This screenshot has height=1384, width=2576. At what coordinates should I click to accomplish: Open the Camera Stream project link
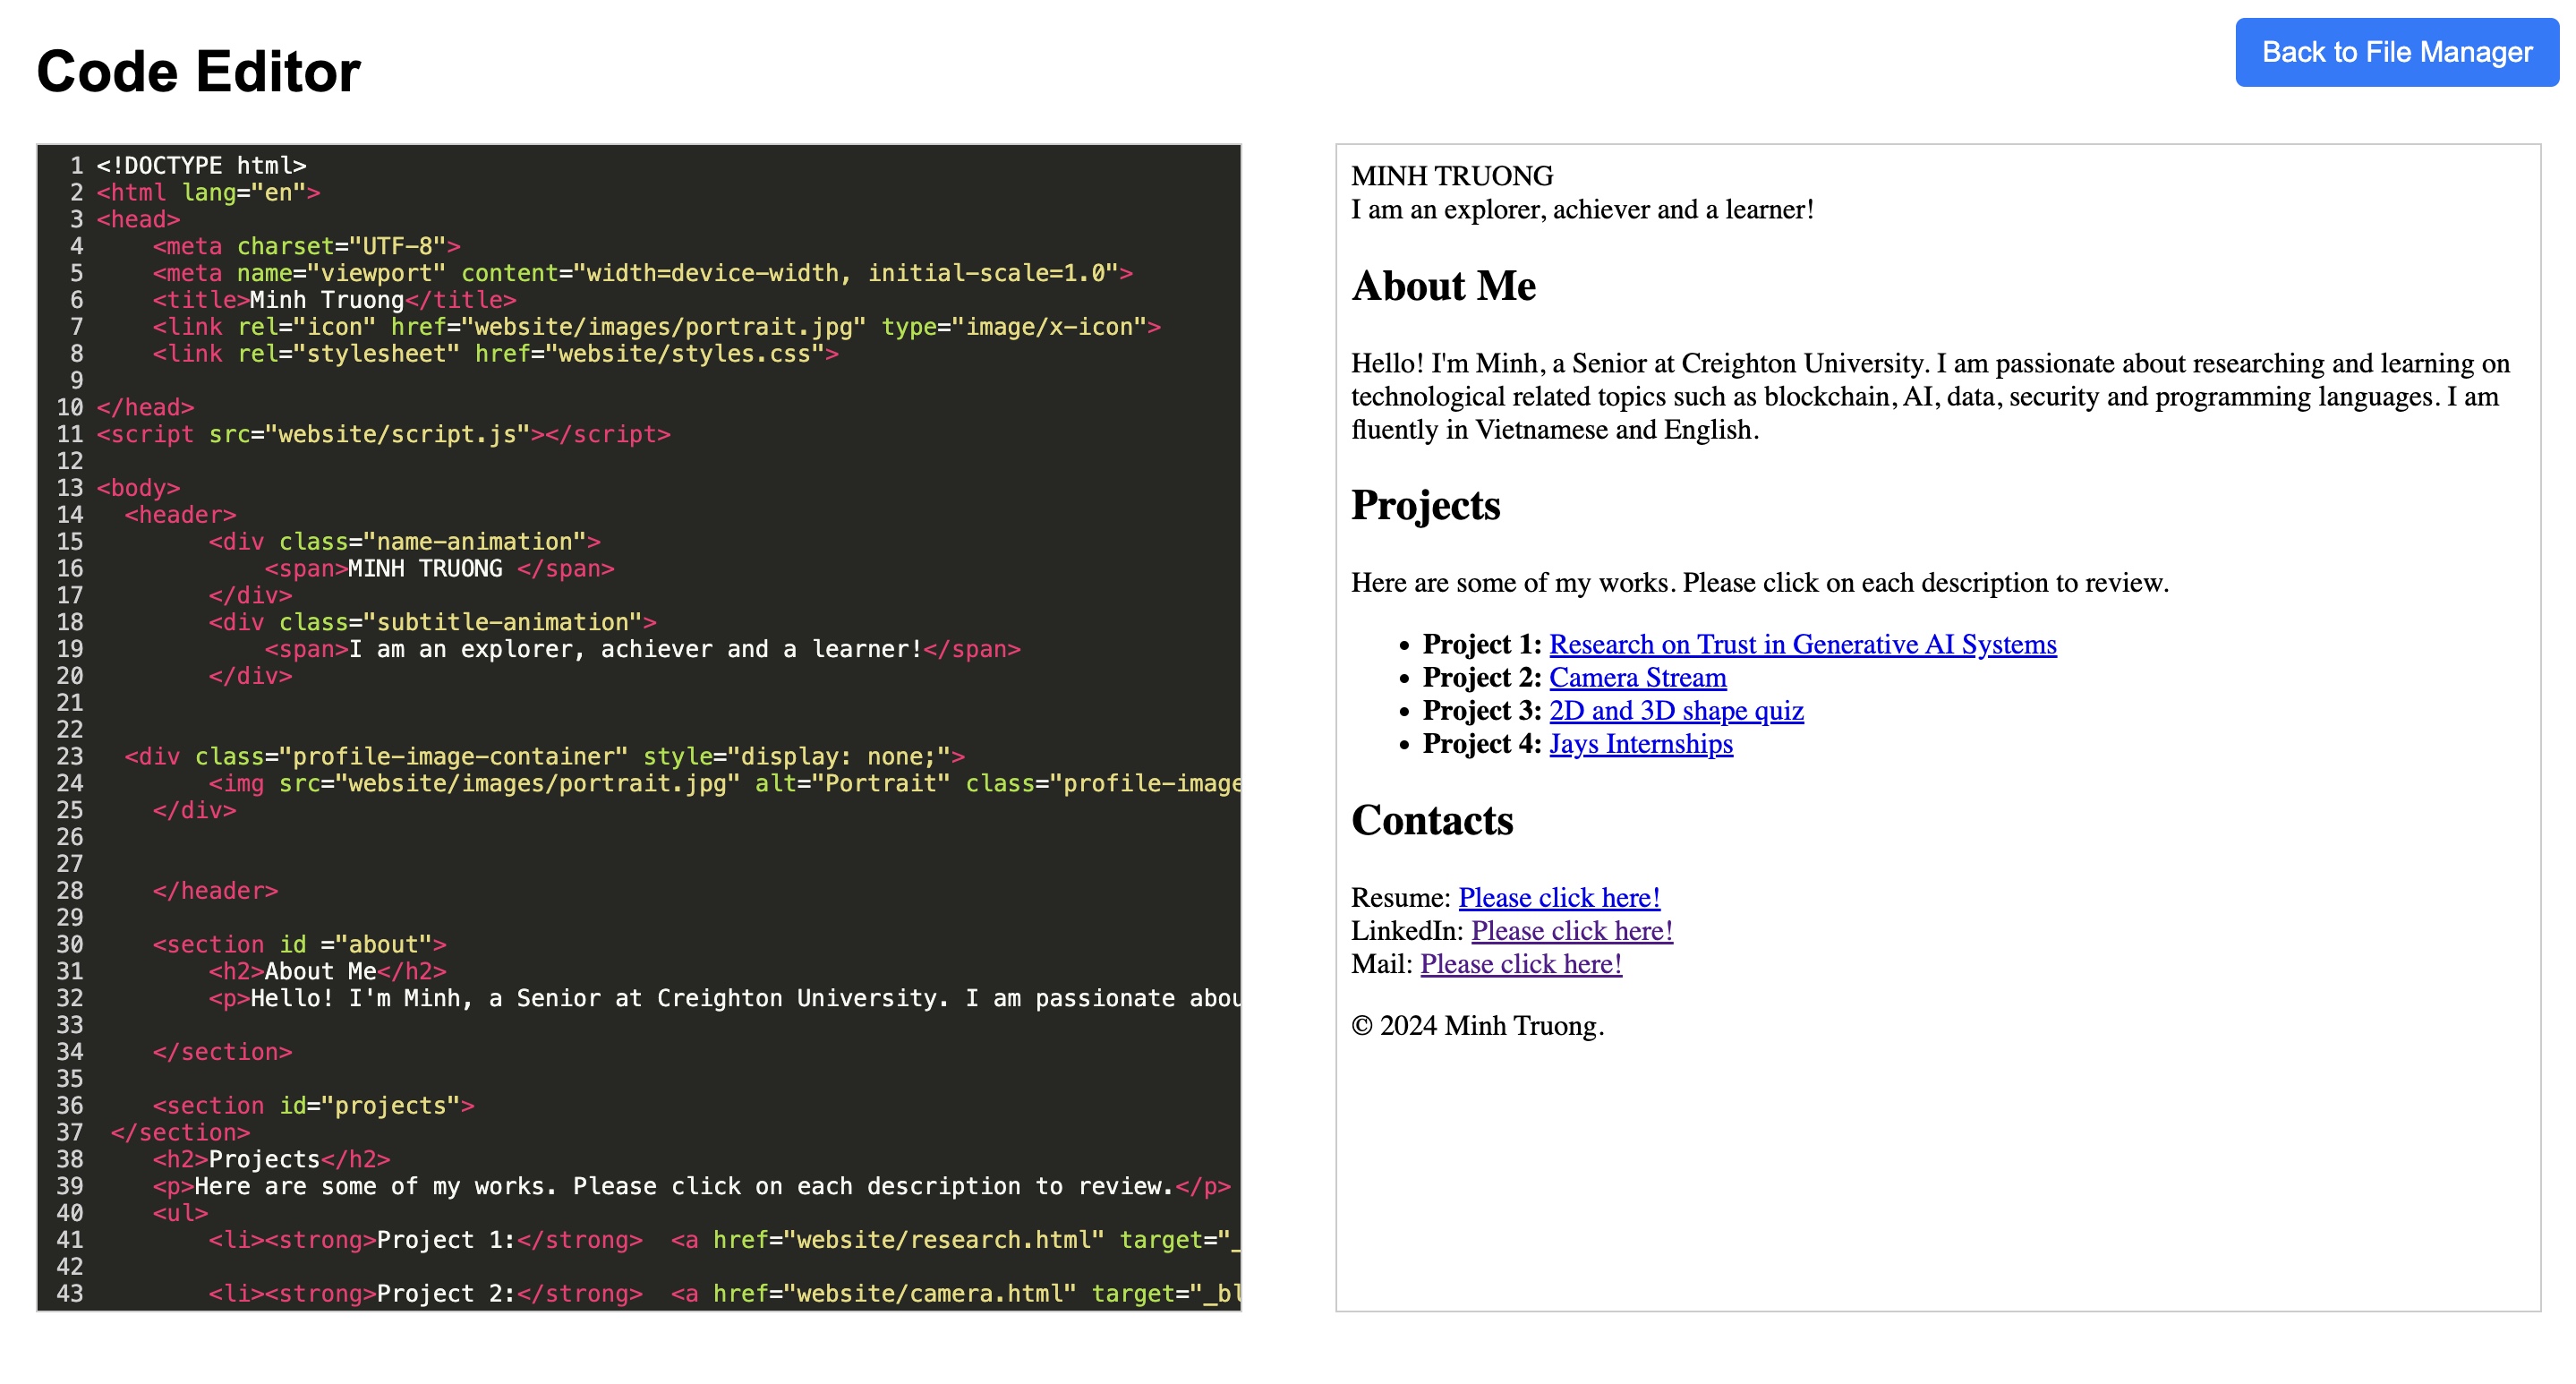pos(1637,677)
